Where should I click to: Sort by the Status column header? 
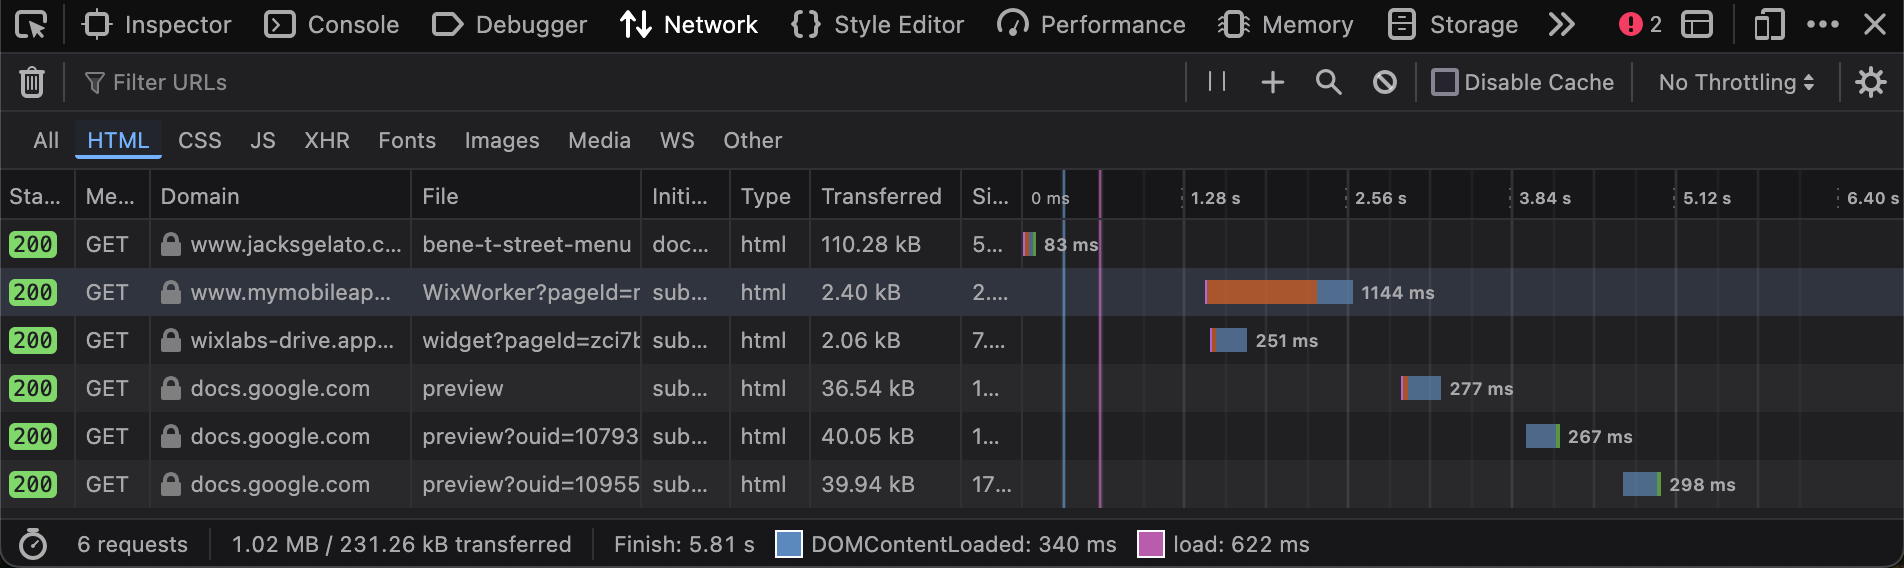click(37, 196)
